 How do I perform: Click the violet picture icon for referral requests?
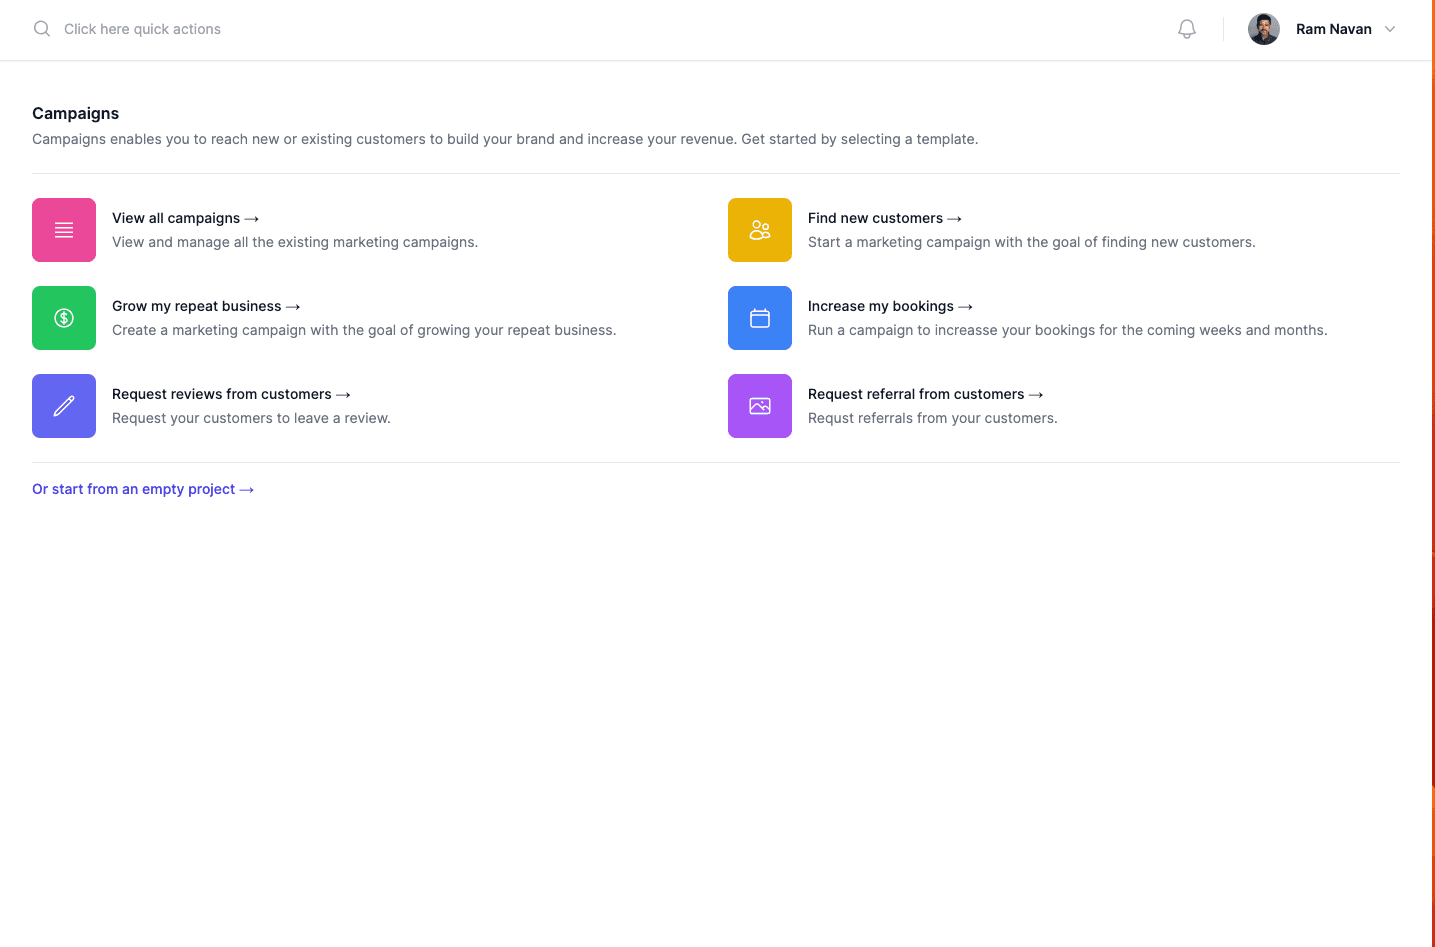coord(760,405)
